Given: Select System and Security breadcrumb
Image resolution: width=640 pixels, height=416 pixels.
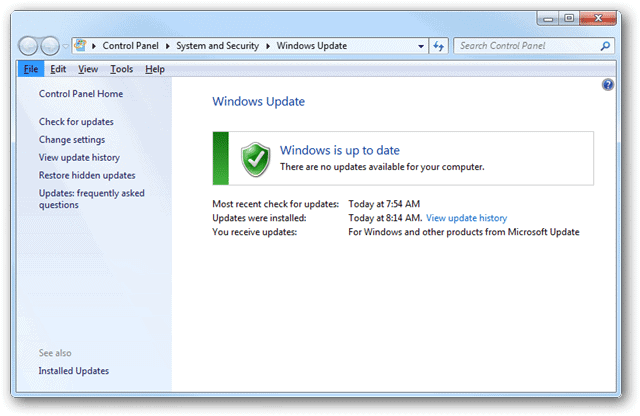Looking at the screenshot, I should (217, 46).
